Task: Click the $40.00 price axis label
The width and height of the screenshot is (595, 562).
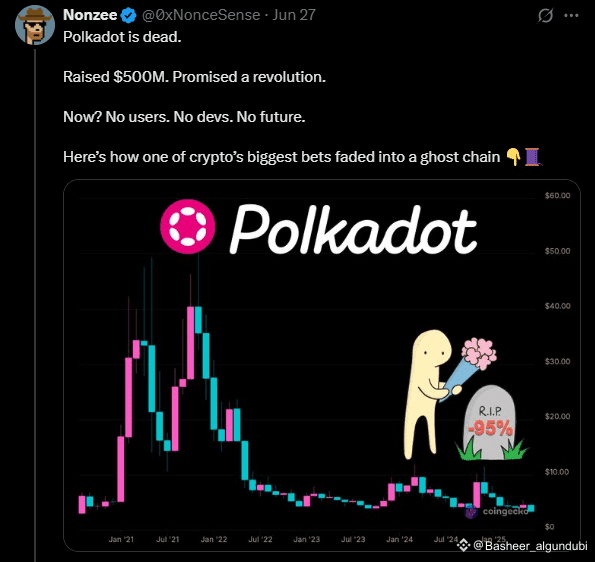Action: coord(557,306)
